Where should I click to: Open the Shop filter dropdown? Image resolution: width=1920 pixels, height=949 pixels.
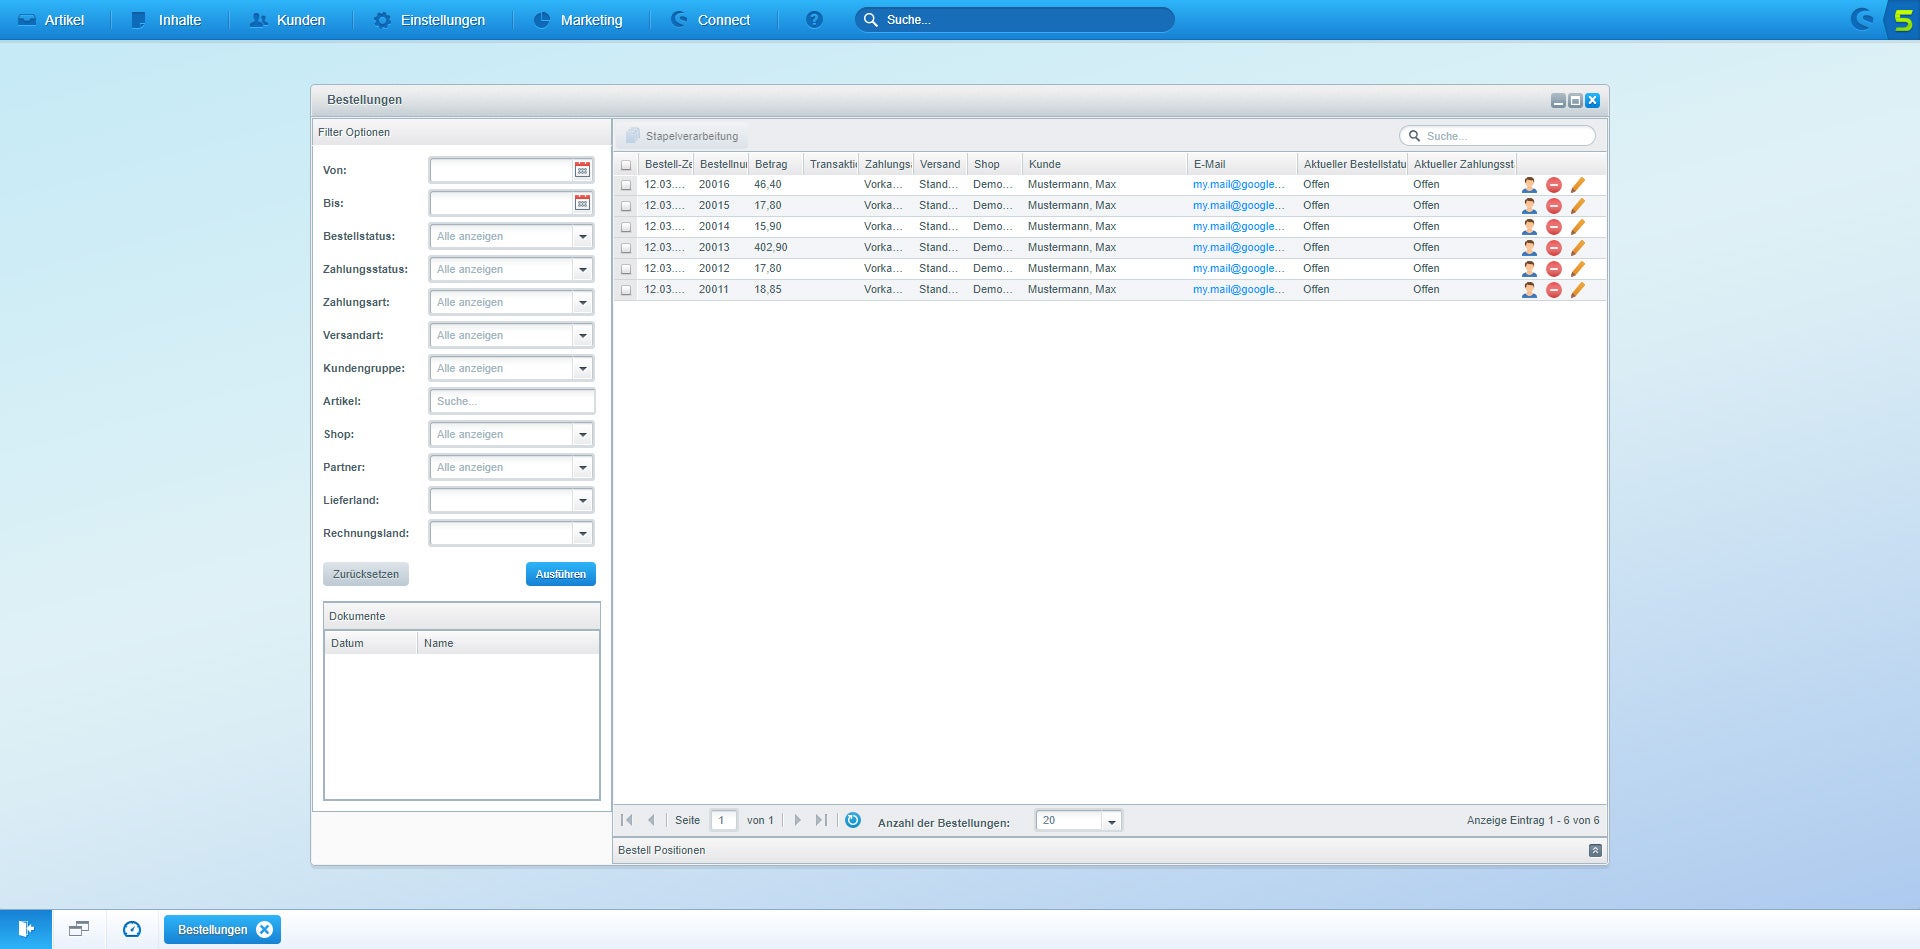(x=583, y=435)
